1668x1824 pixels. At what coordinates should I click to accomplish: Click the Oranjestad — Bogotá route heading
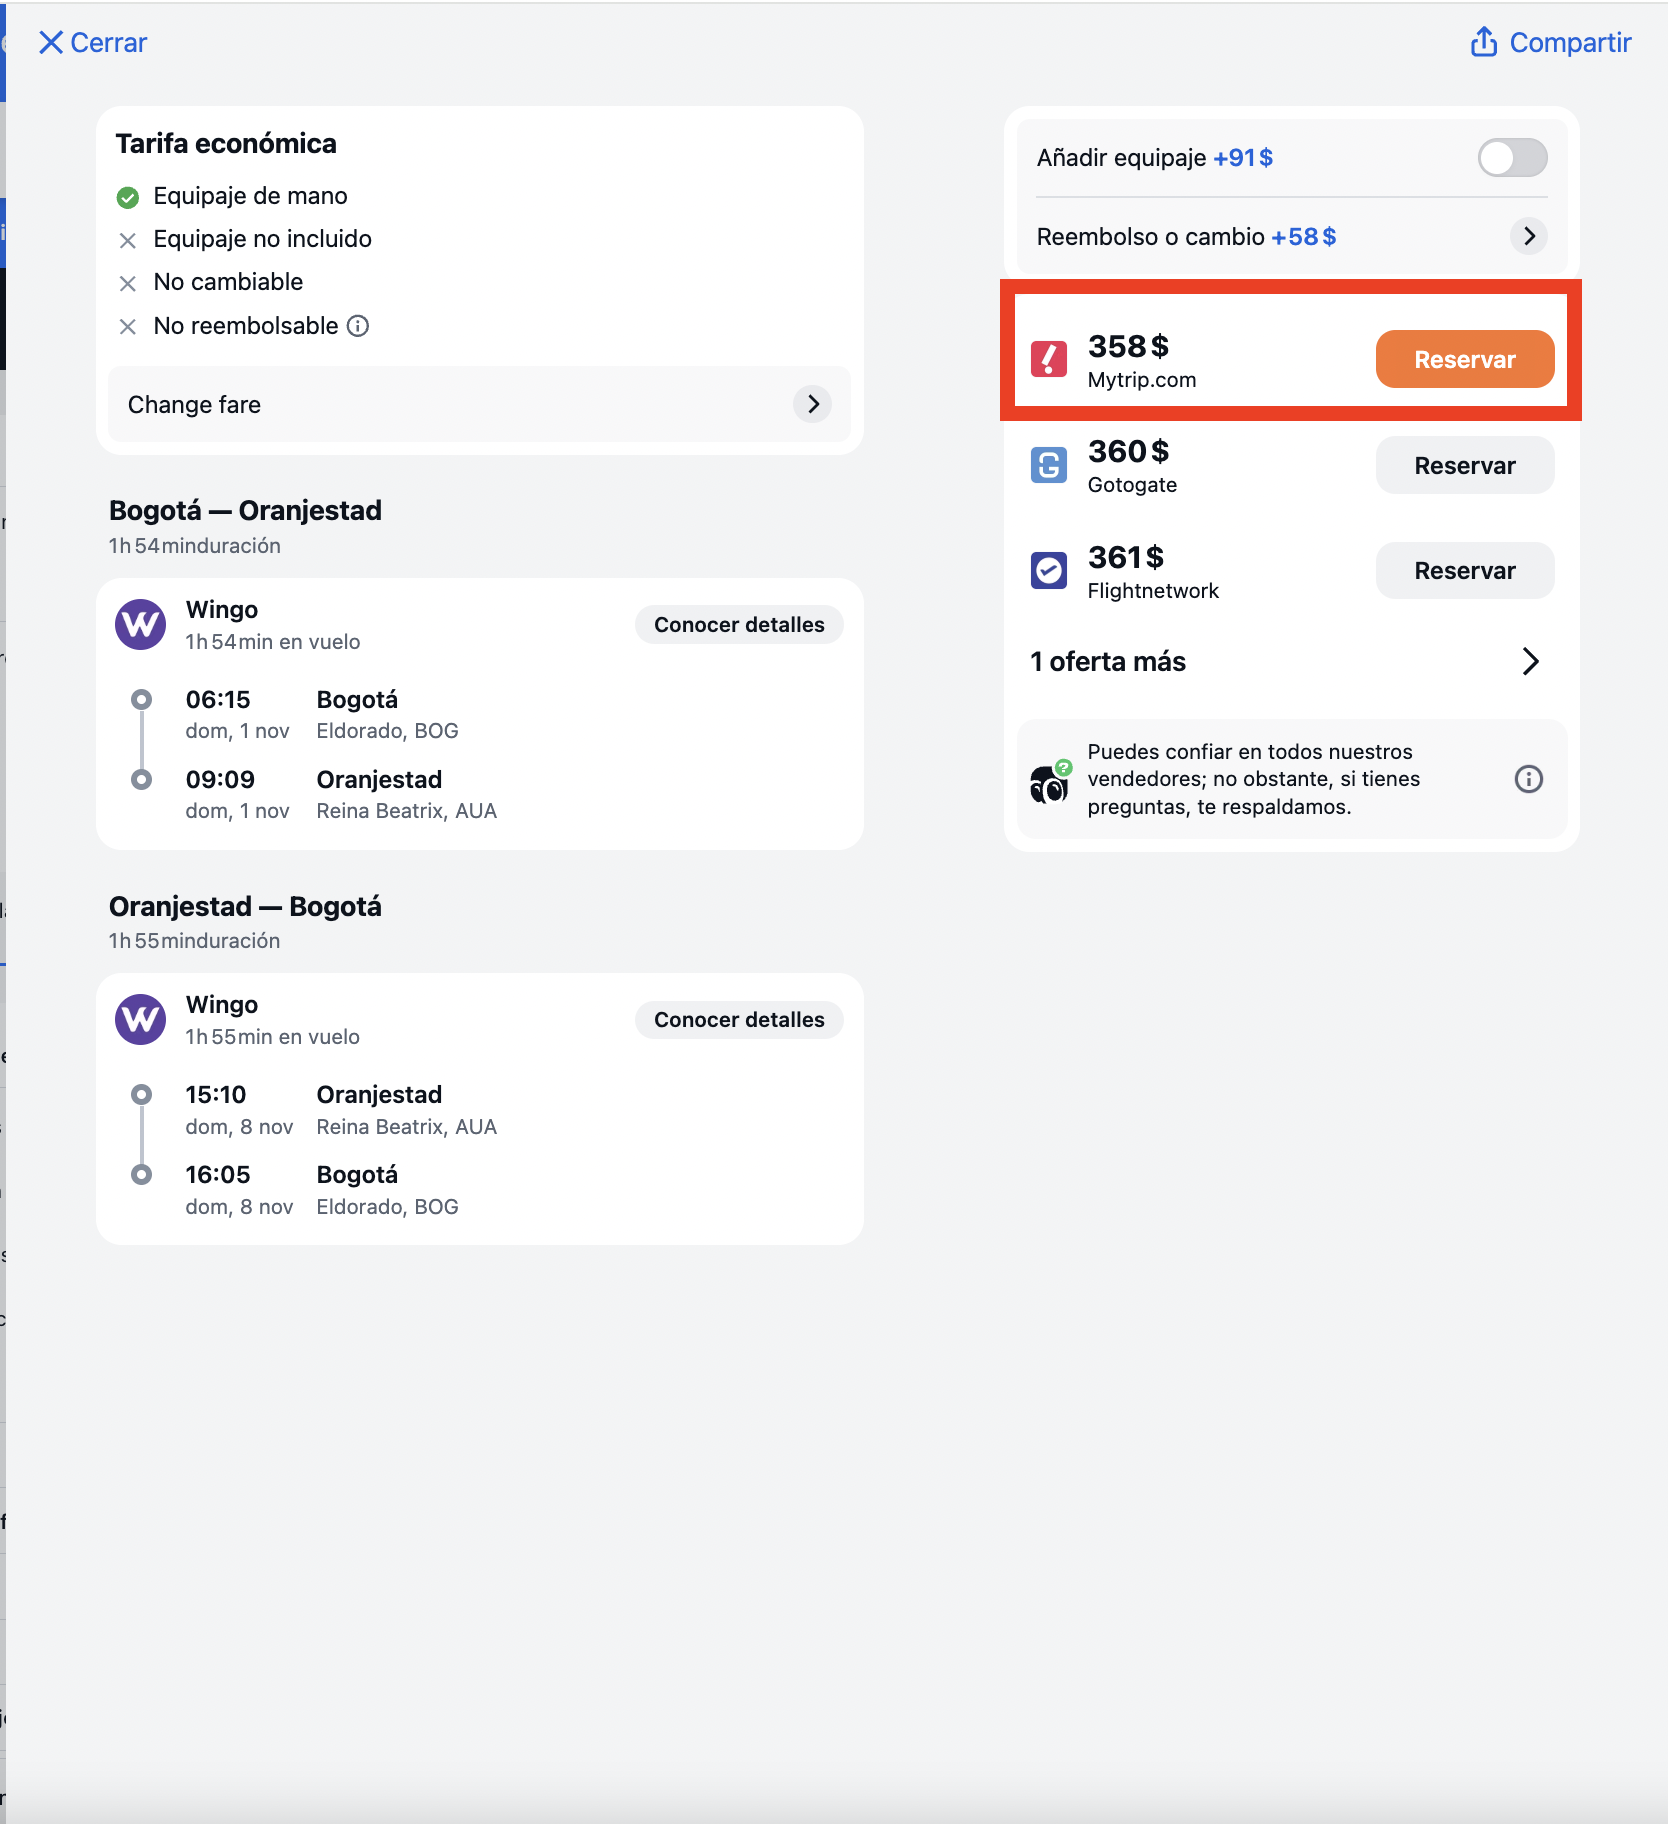click(x=246, y=907)
